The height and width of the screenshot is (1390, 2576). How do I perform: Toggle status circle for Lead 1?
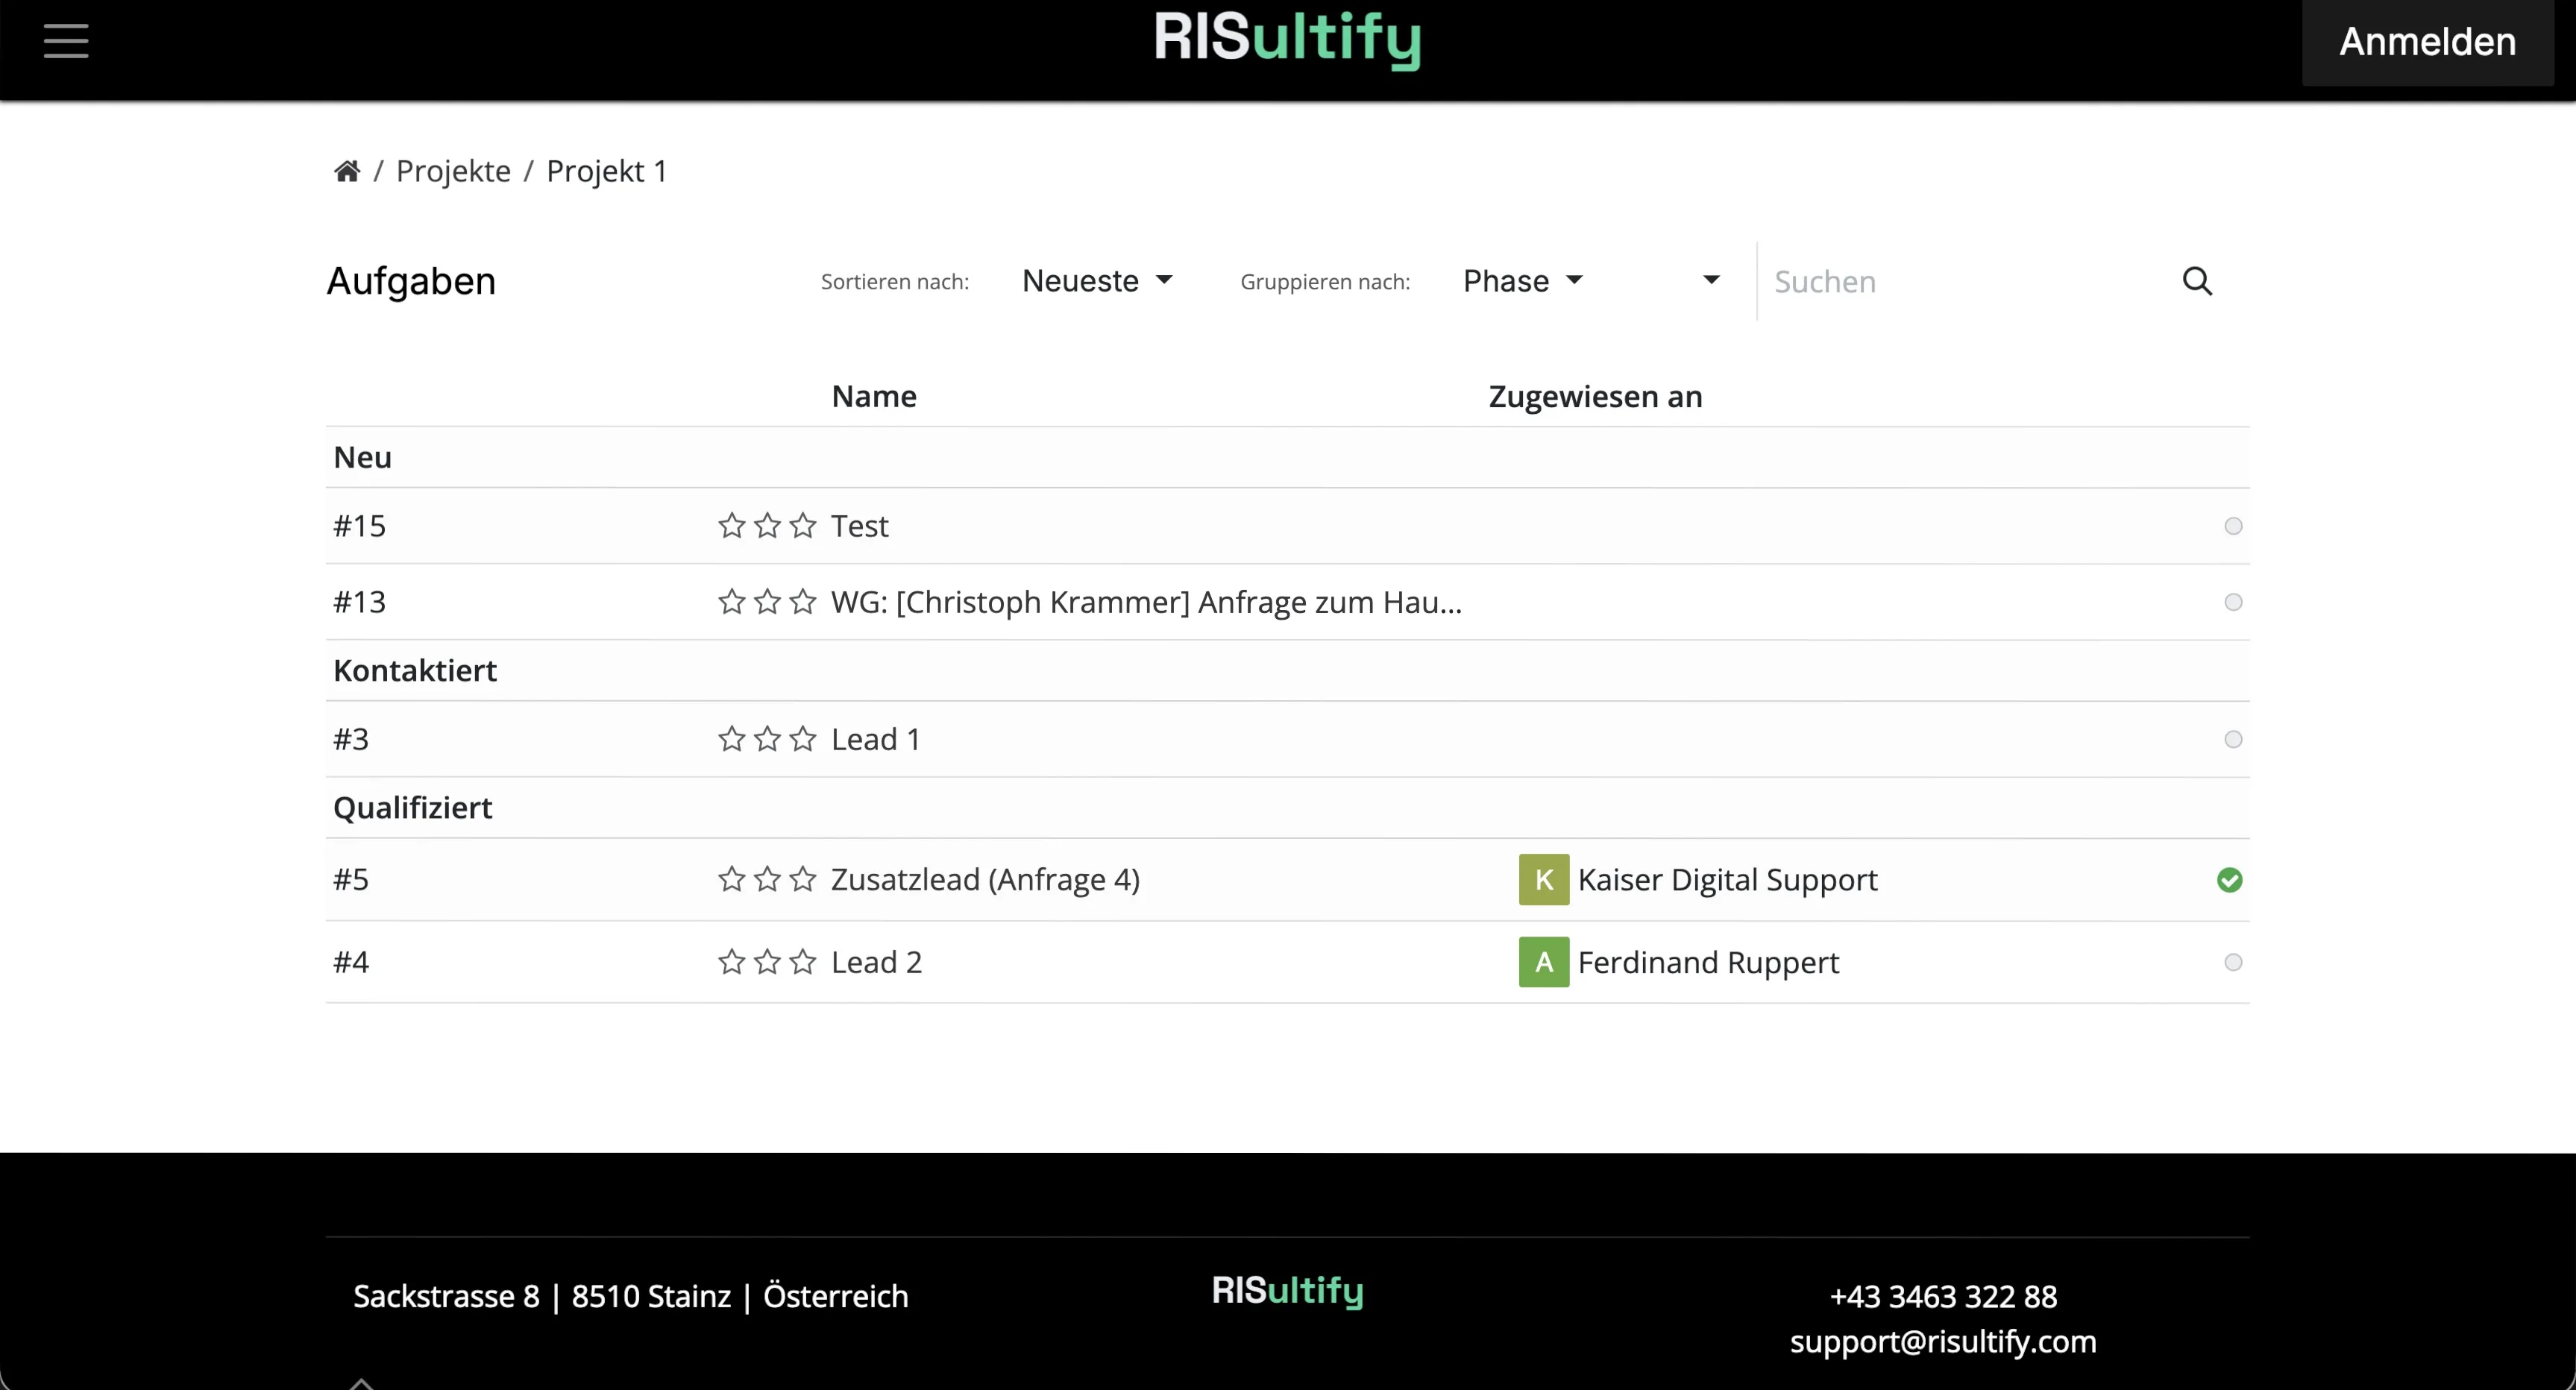[2233, 739]
